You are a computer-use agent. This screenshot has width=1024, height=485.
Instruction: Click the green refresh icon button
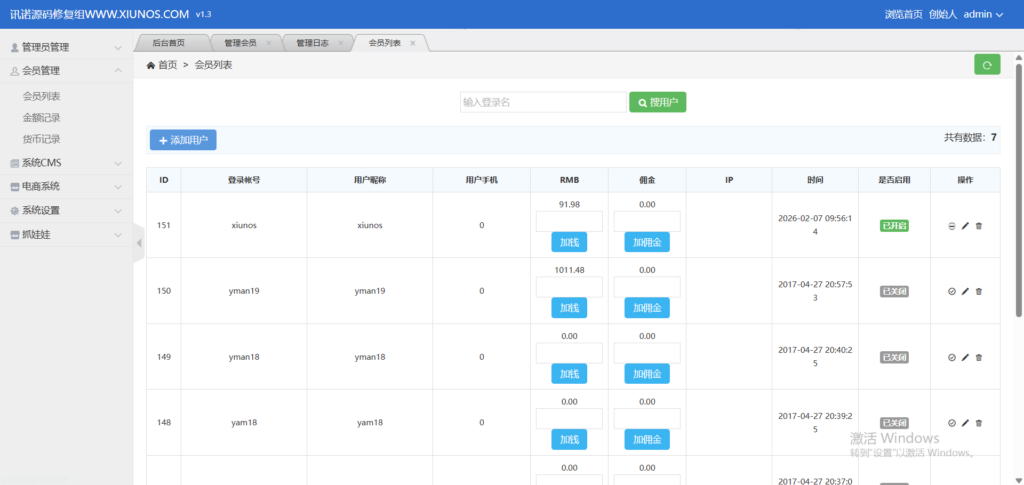tap(987, 65)
